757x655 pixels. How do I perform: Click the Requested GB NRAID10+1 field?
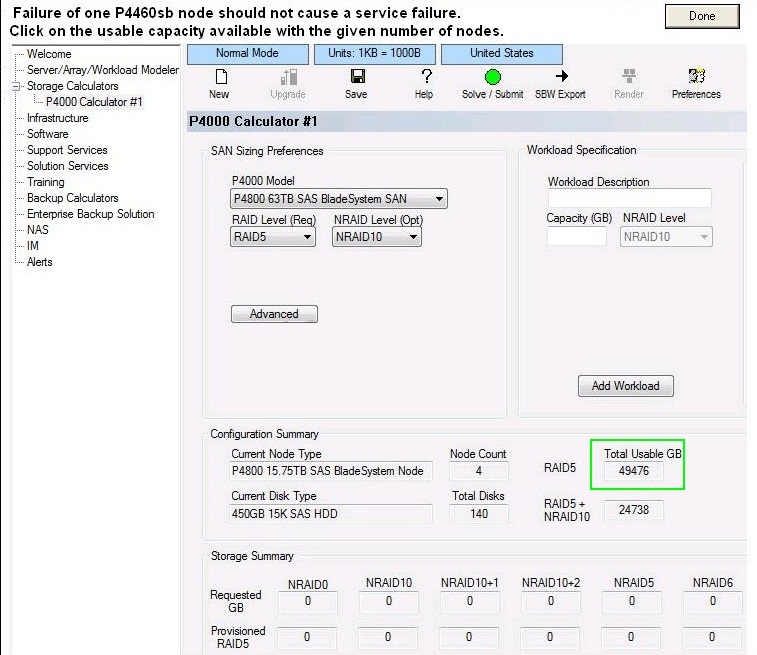pyautogui.click(x=469, y=601)
